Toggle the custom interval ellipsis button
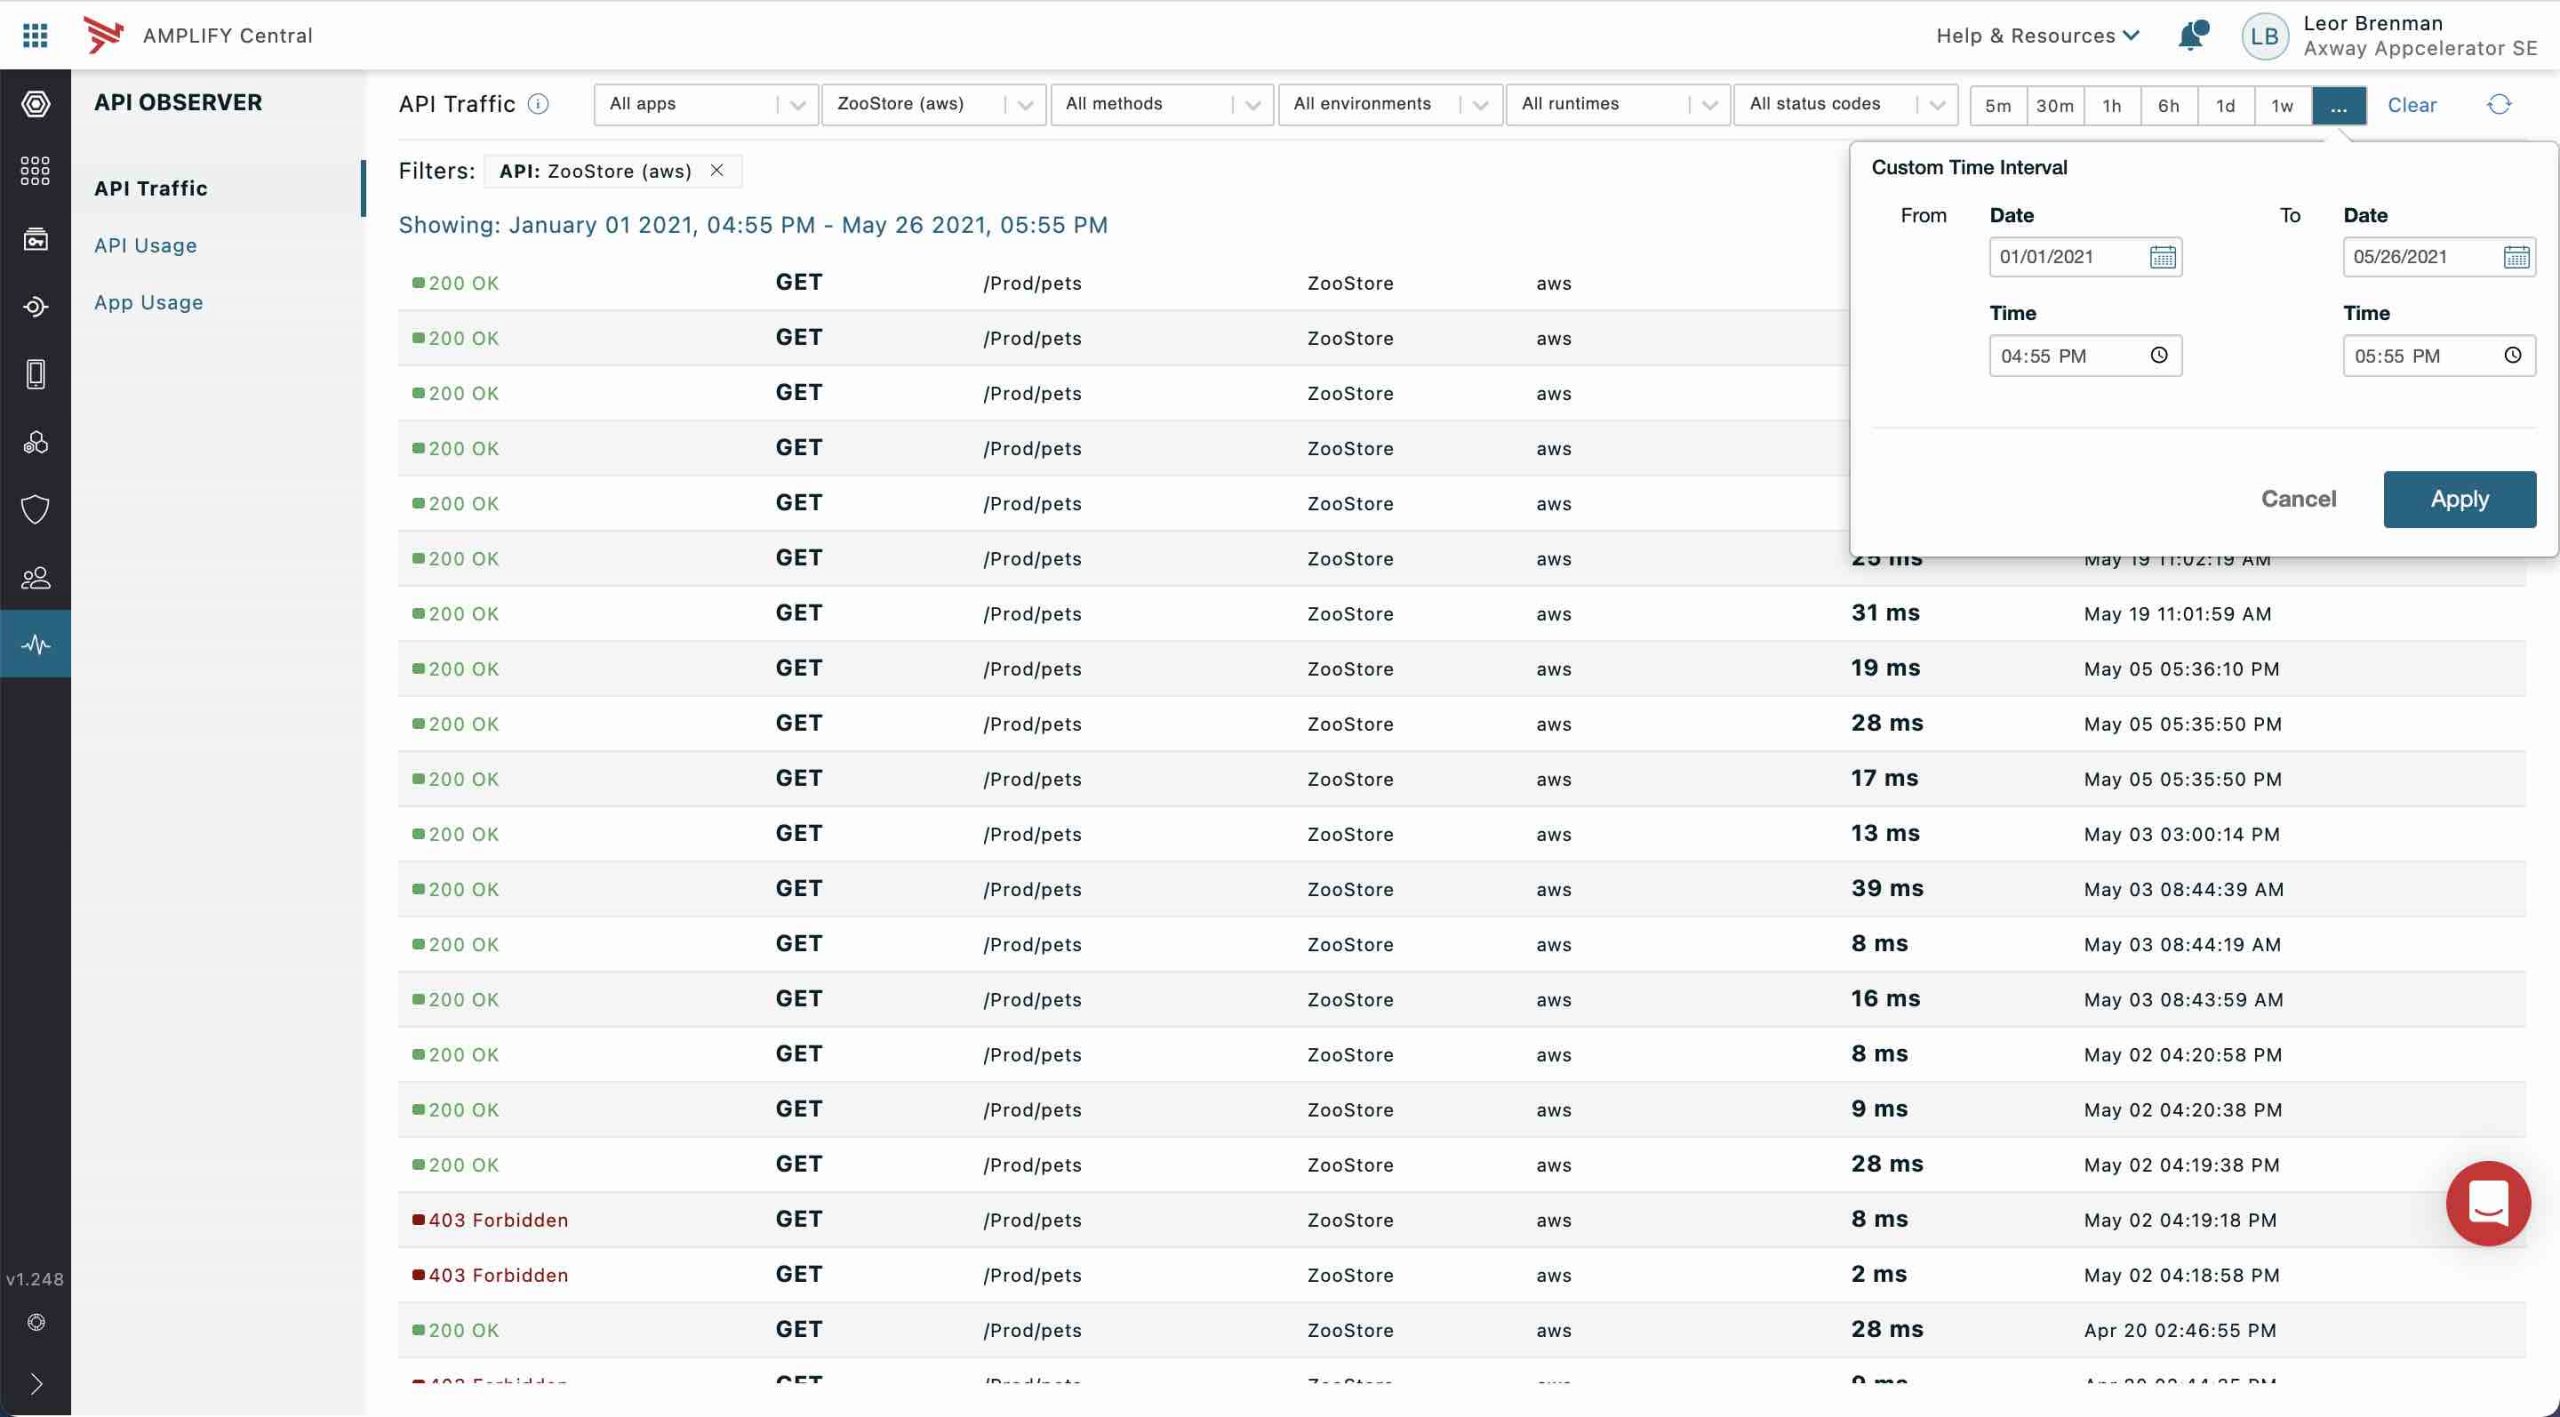The width and height of the screenshot is (2560, 1417). (x=2339, y=105)
